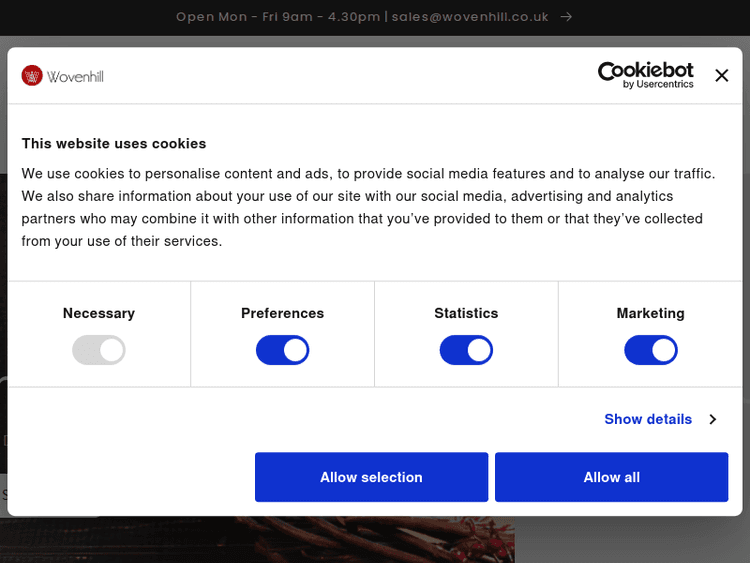Click the chevron beside Show details
Screen dimensions: 750x563
pos(712,419)
